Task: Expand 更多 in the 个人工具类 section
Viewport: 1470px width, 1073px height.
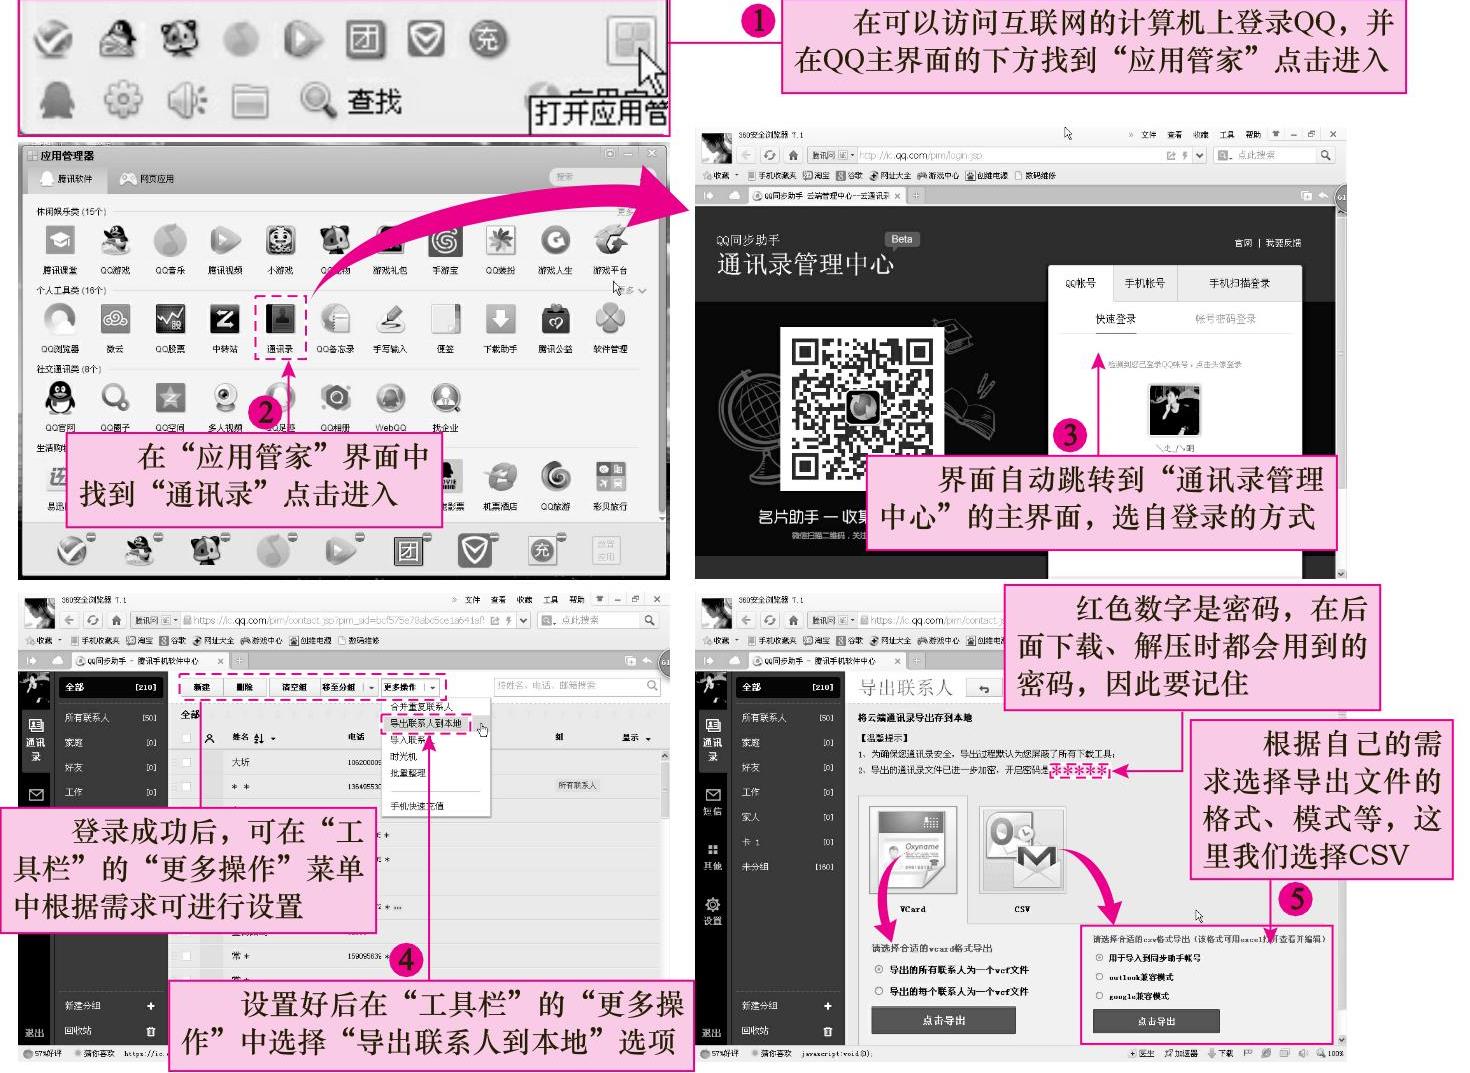Action: click(x=630, y=290)
